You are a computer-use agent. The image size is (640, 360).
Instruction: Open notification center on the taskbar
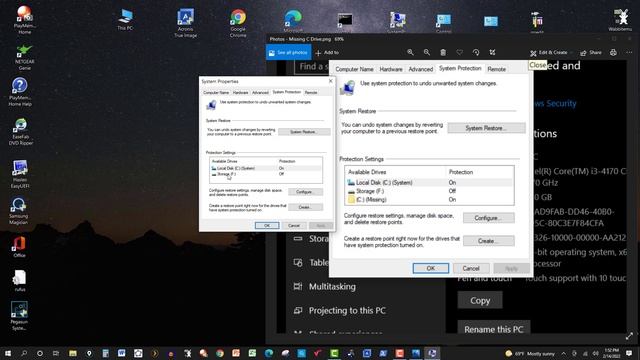(x=629, y=353)
